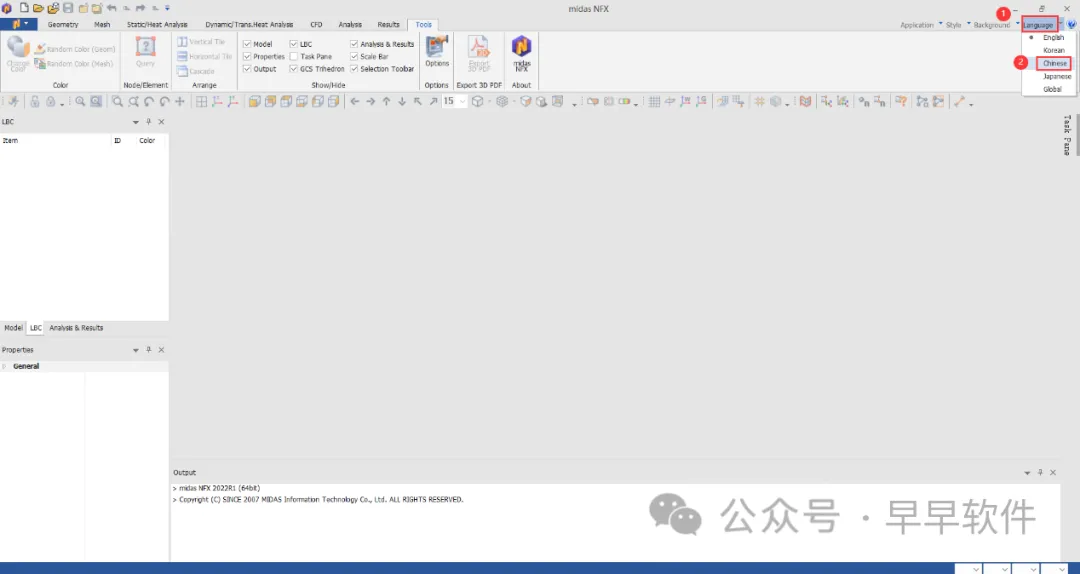This screenshot has width=1080, height=574.
Task: Toggle the GCS Trihedron checkbox
Action: coord(293,69)
